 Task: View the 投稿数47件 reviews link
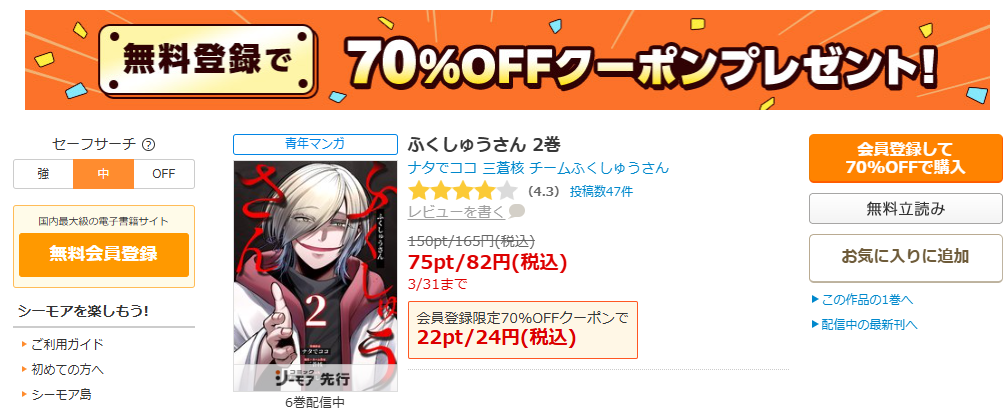point(601,191)
